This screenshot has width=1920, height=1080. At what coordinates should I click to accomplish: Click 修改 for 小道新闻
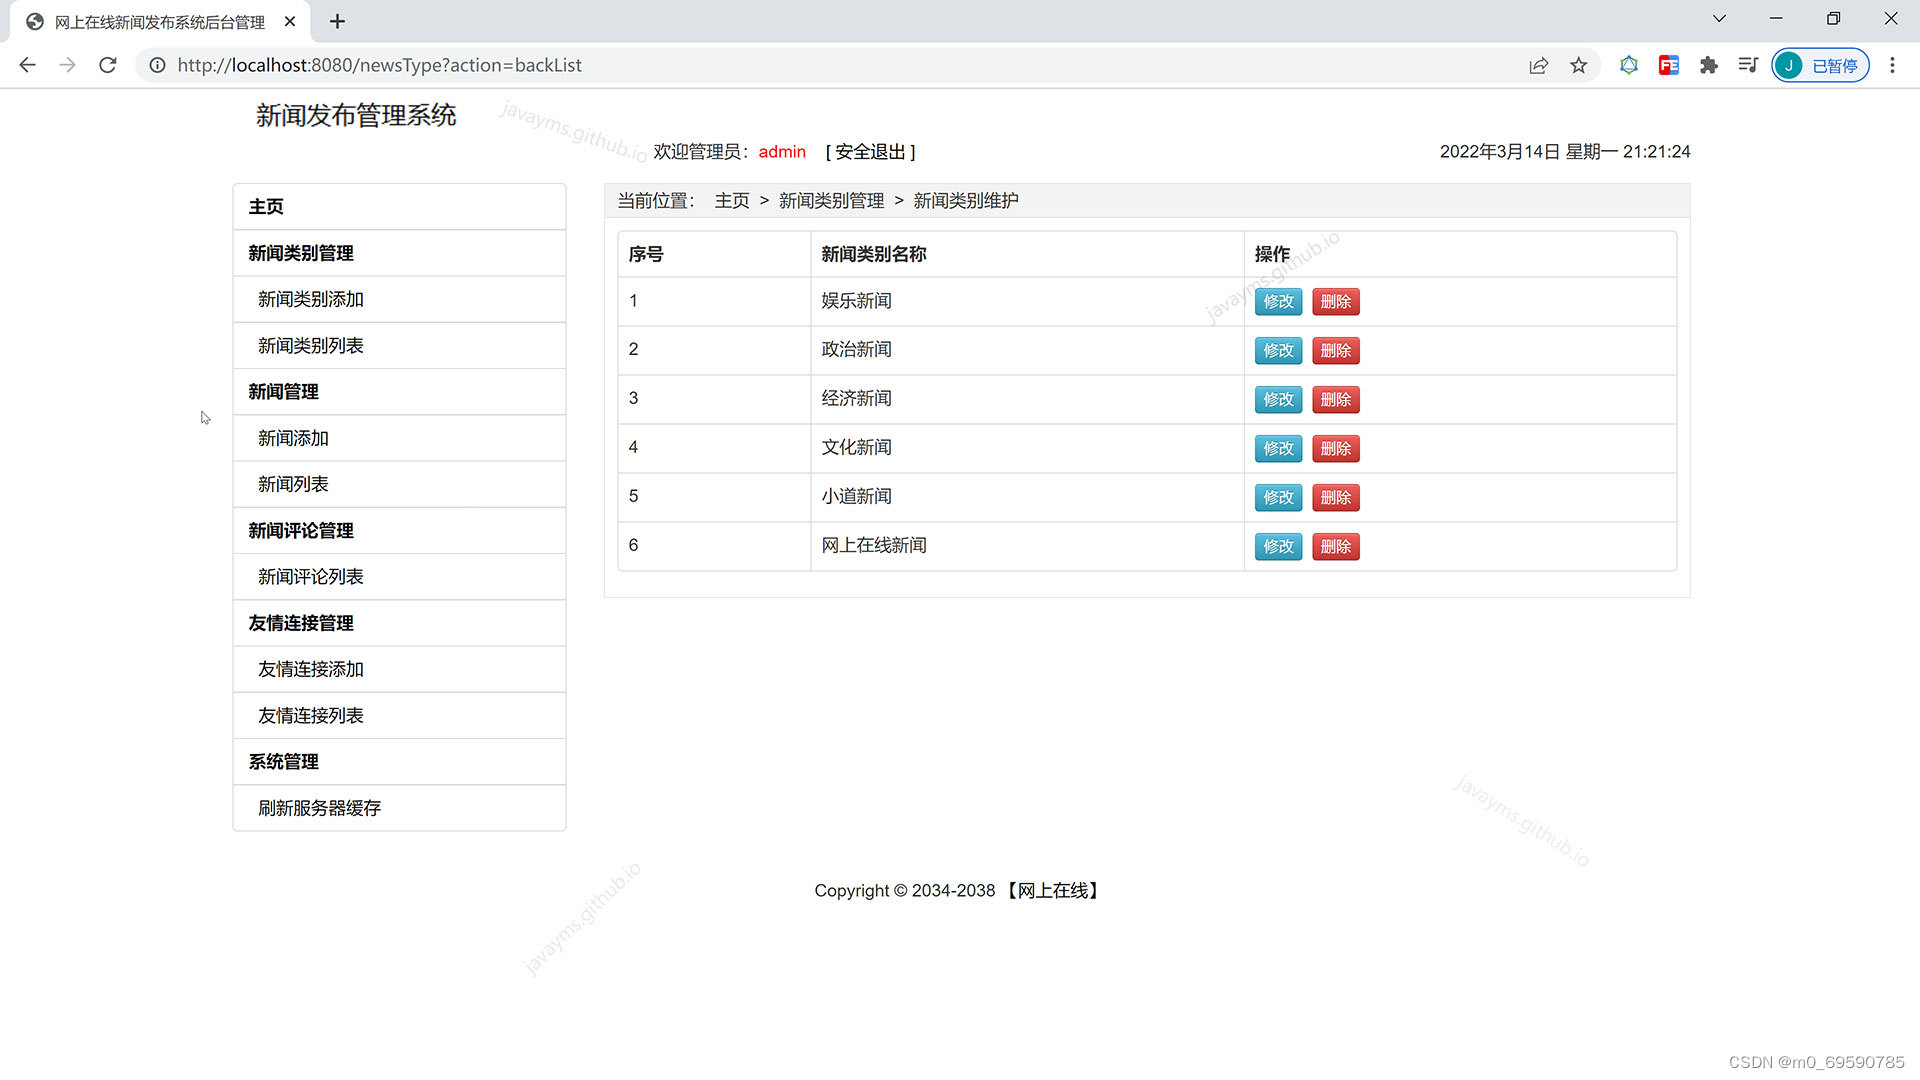[x=1278, y=498]
